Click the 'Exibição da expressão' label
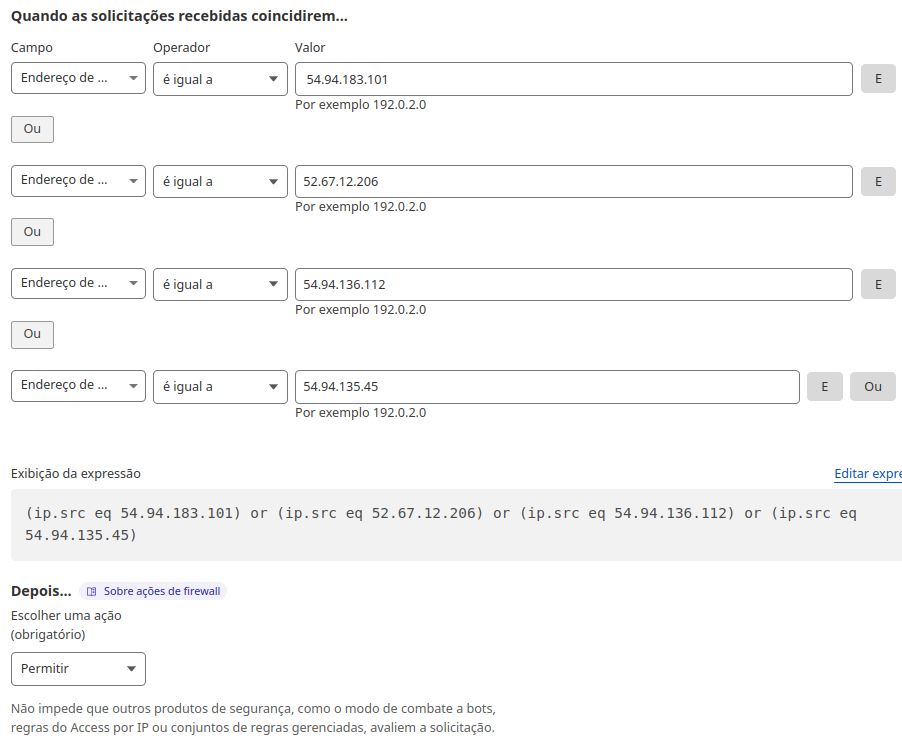902x740 pixels. click(x=76, y=474)
